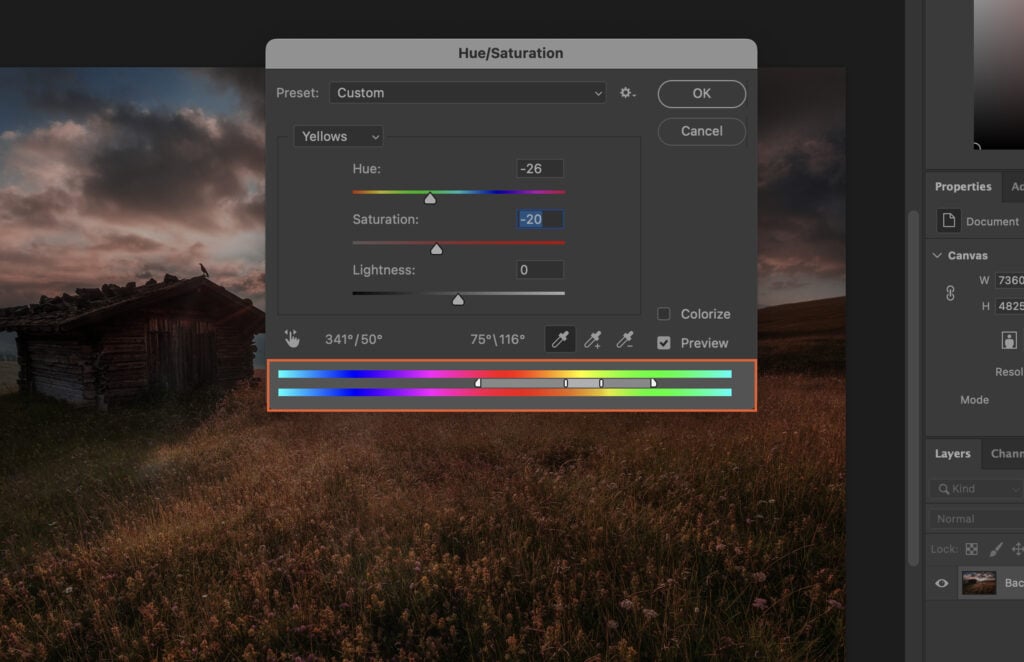Disable the Preview checkbox
The height and width of the screenshot is (662, 1024).
(663, 343)
